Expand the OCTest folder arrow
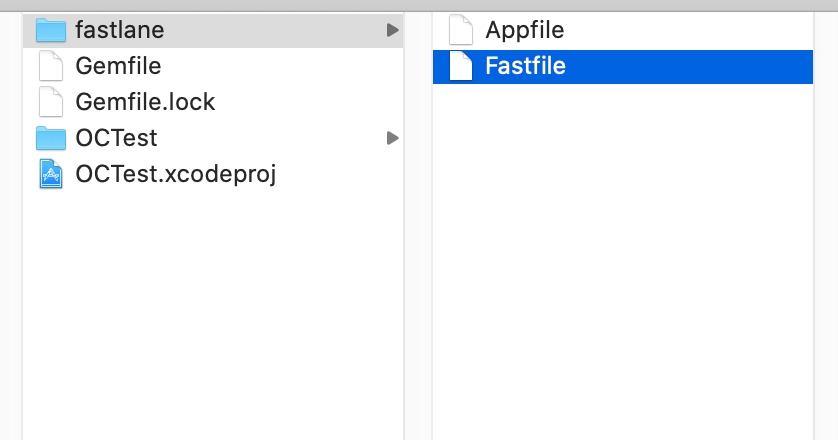Image resolution: width=838 pixels, height=440 pixels. tap(392, 137)
